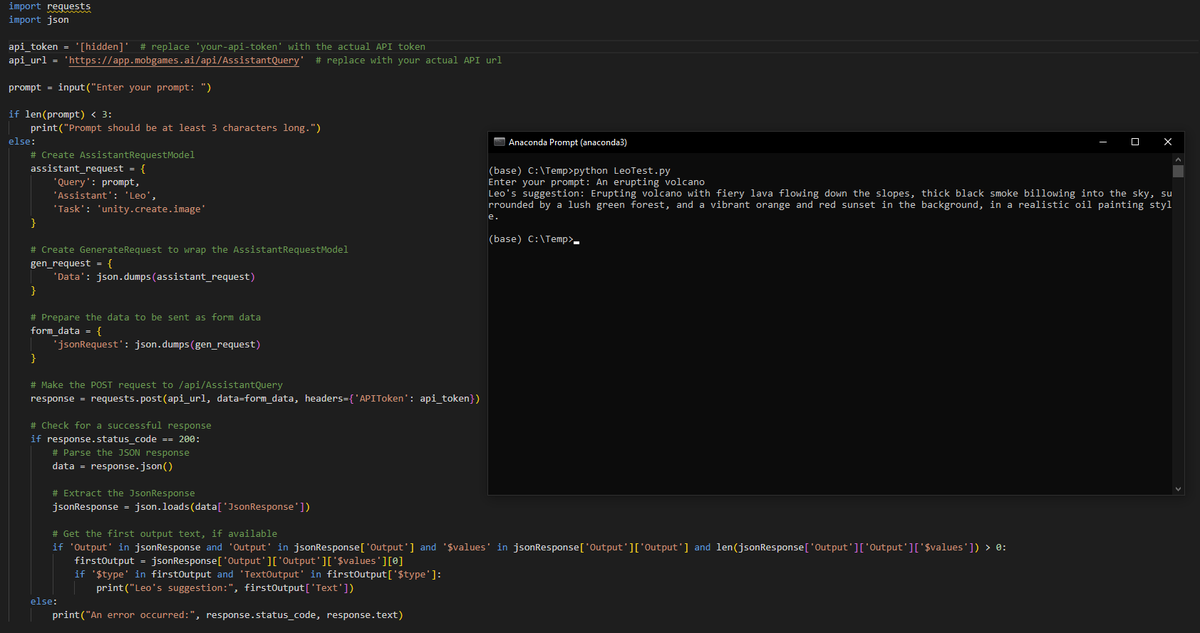The image size is (1200, 633).
Task: Click the 'firstOutput = jsonResponse[...]' line
Action: tap(239, 561)
